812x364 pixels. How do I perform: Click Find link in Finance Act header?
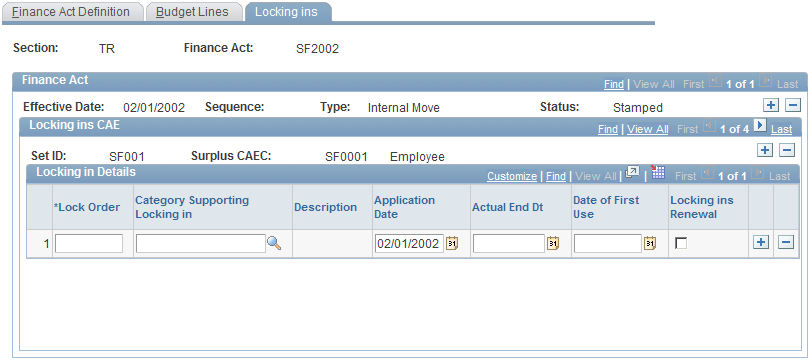coord(614,84)
